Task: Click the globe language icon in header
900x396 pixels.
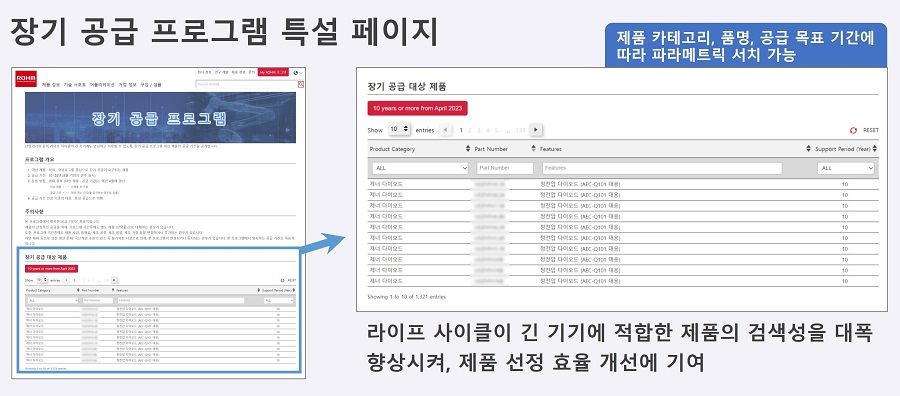Action: coord(296,73)
